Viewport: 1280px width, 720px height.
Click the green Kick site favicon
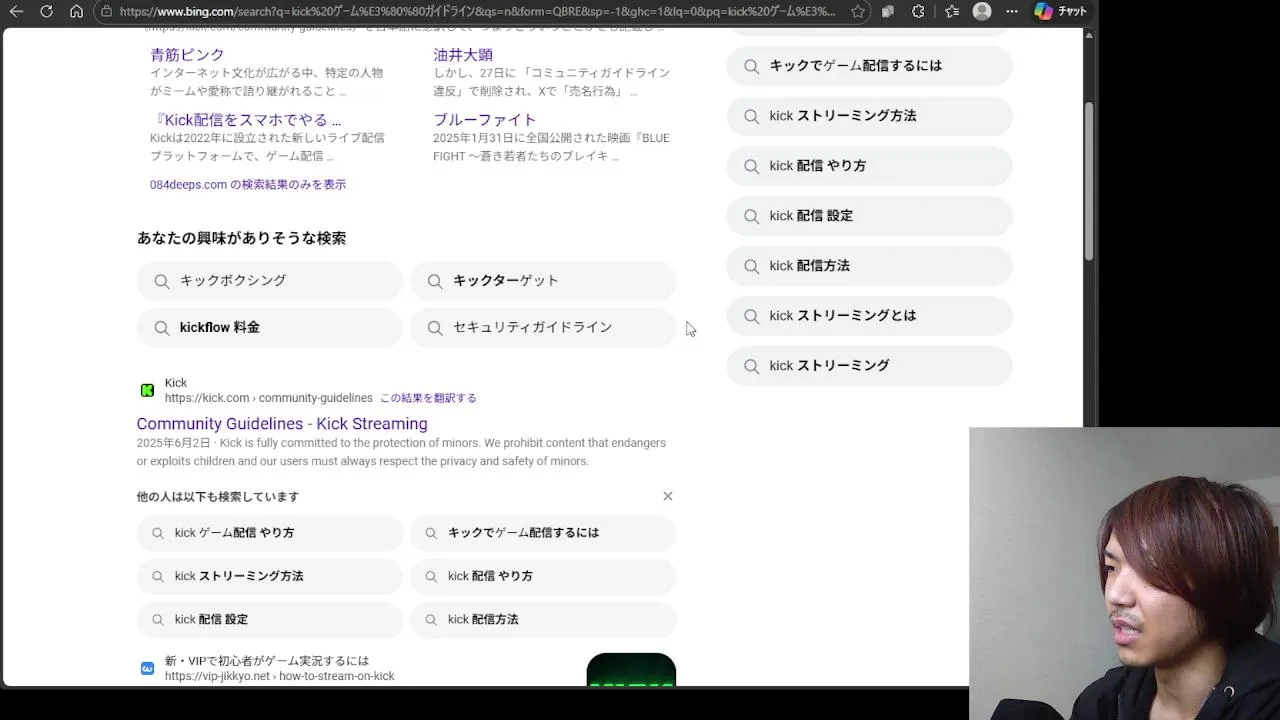(147, 390)
